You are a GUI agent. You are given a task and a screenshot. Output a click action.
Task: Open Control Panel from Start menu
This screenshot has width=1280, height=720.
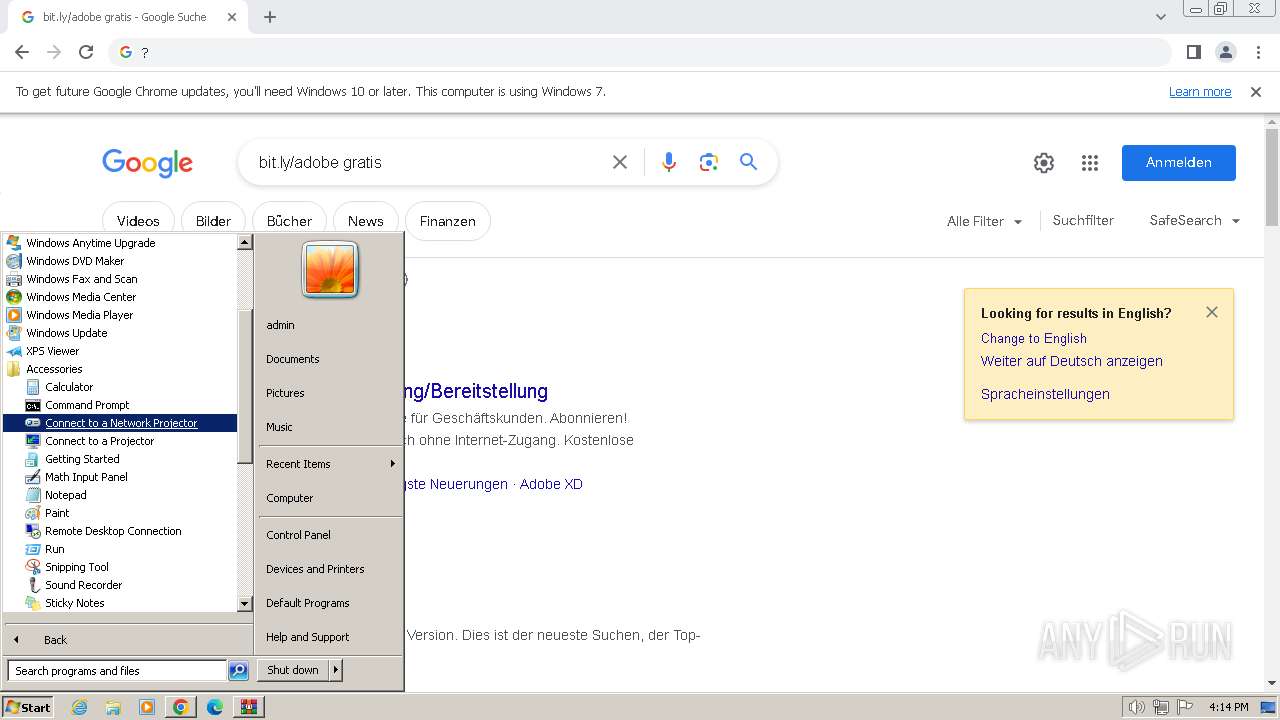(298, 535)
